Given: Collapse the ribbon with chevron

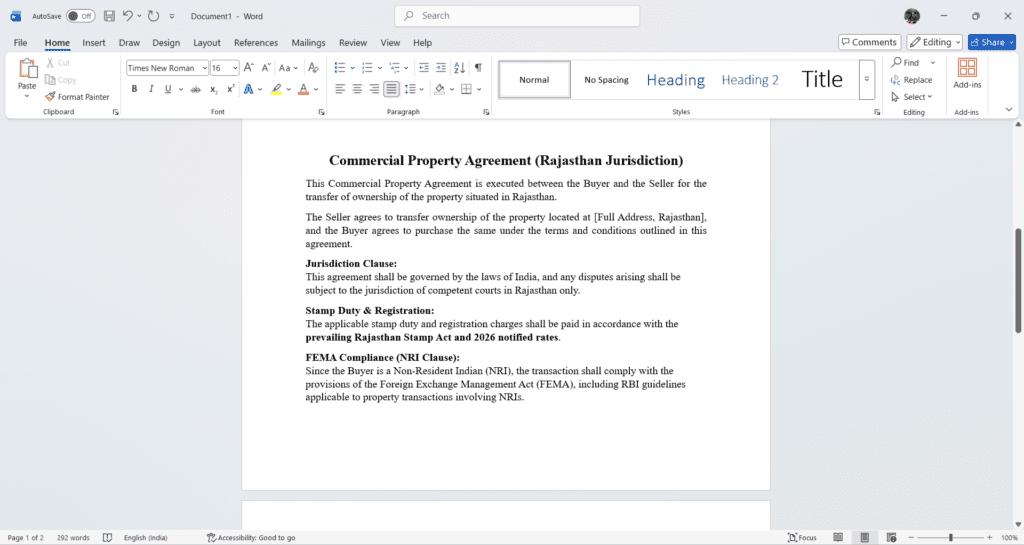Looking at the screenshot, I should tap(1009, 110).
